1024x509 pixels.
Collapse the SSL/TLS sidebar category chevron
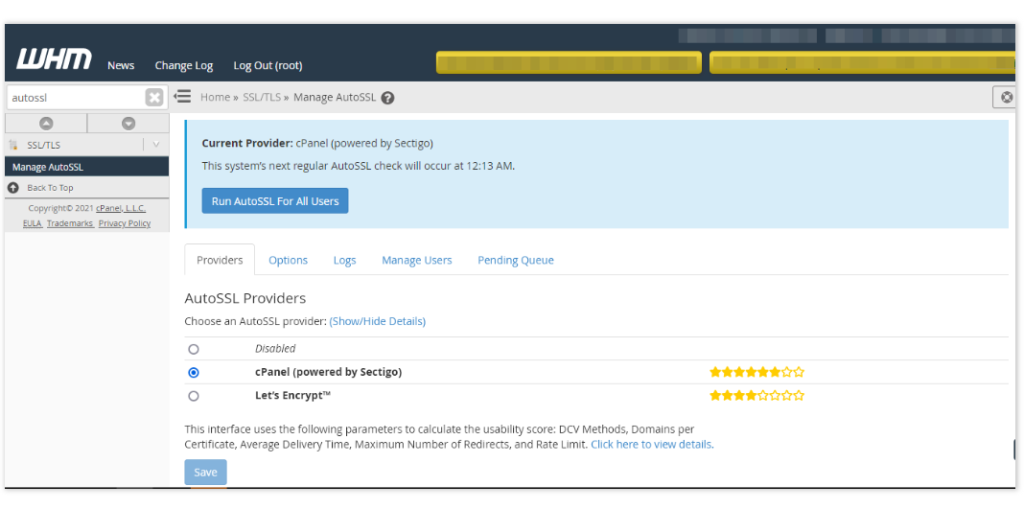point(156,145)
